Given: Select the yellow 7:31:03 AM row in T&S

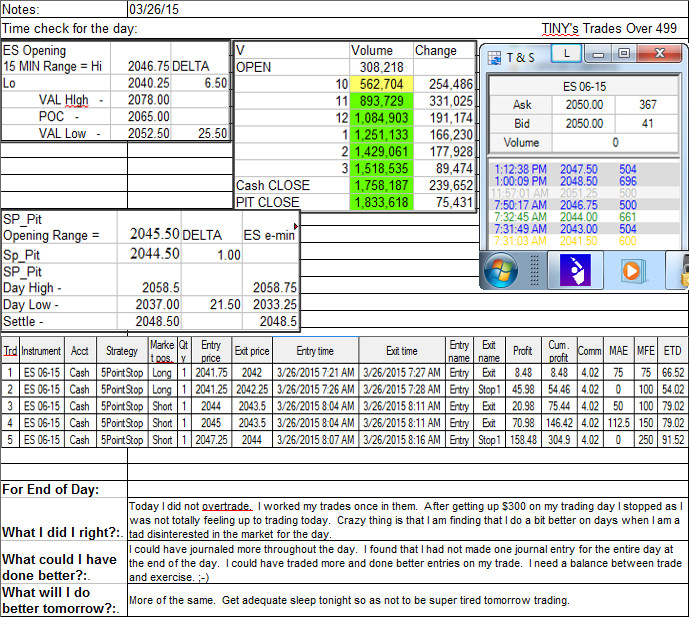Looking at the screenshot, I should tap(584, 240).
